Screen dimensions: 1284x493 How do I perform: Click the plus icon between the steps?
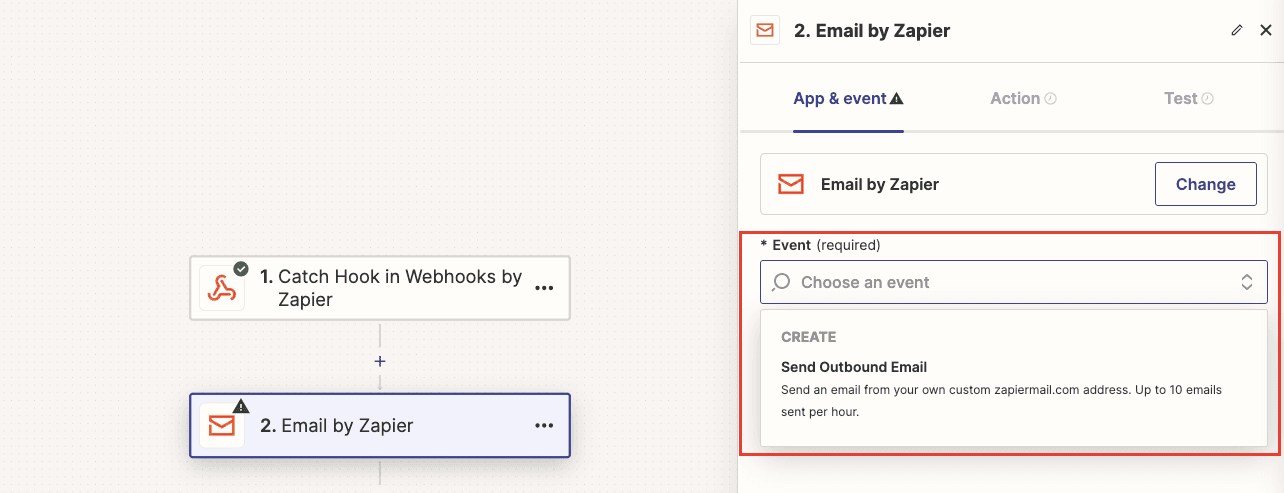(380, 361)
